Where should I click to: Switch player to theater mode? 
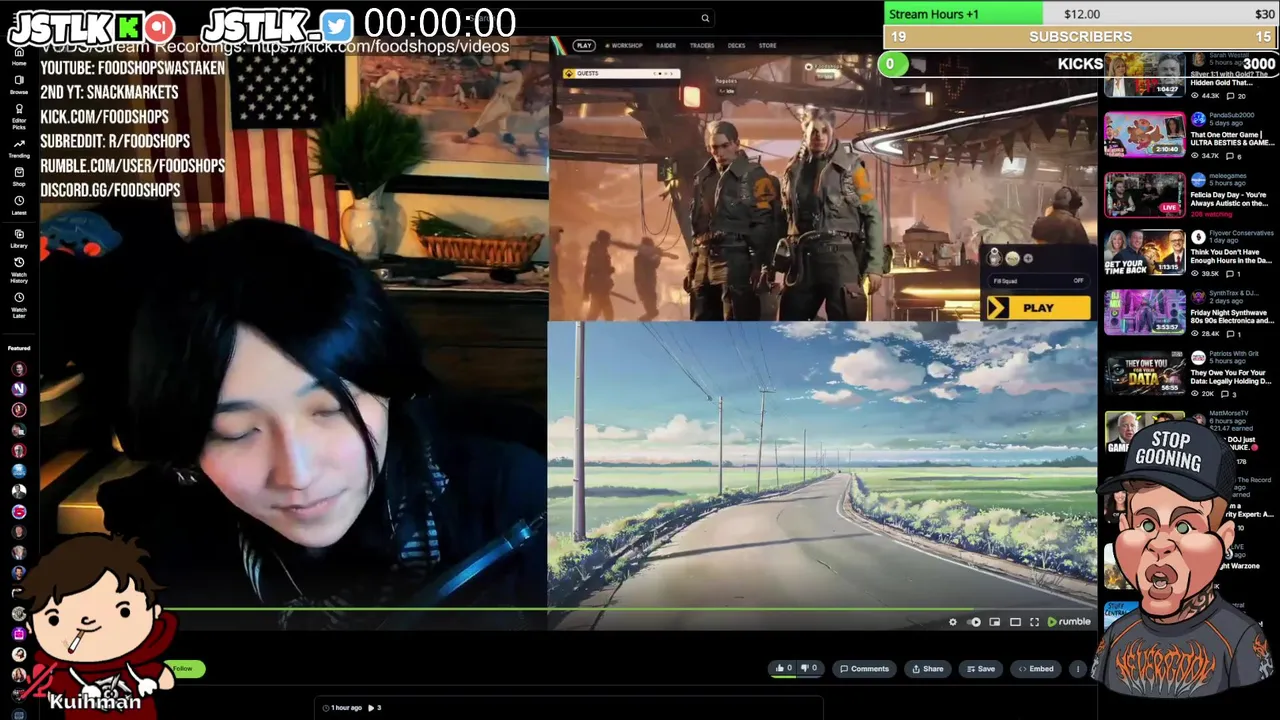tap(1015, 622)
